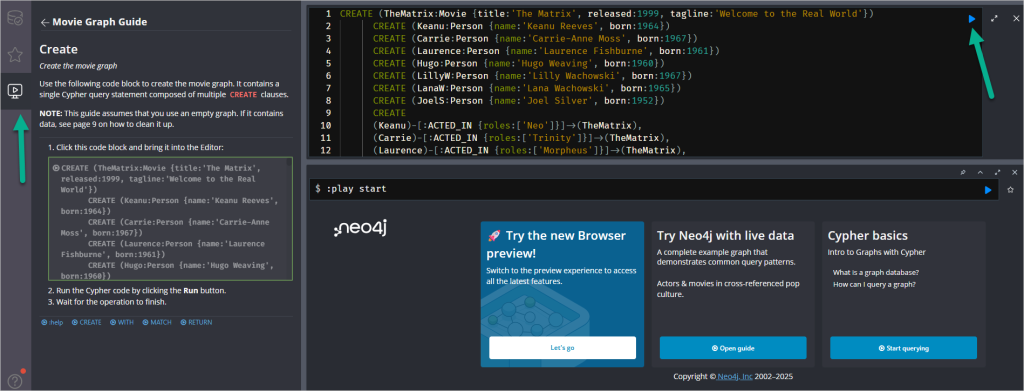Click editor line with 'Laurence Fishburne'
The width and height of the screenshot is (1024, 391).
[546, 50]
